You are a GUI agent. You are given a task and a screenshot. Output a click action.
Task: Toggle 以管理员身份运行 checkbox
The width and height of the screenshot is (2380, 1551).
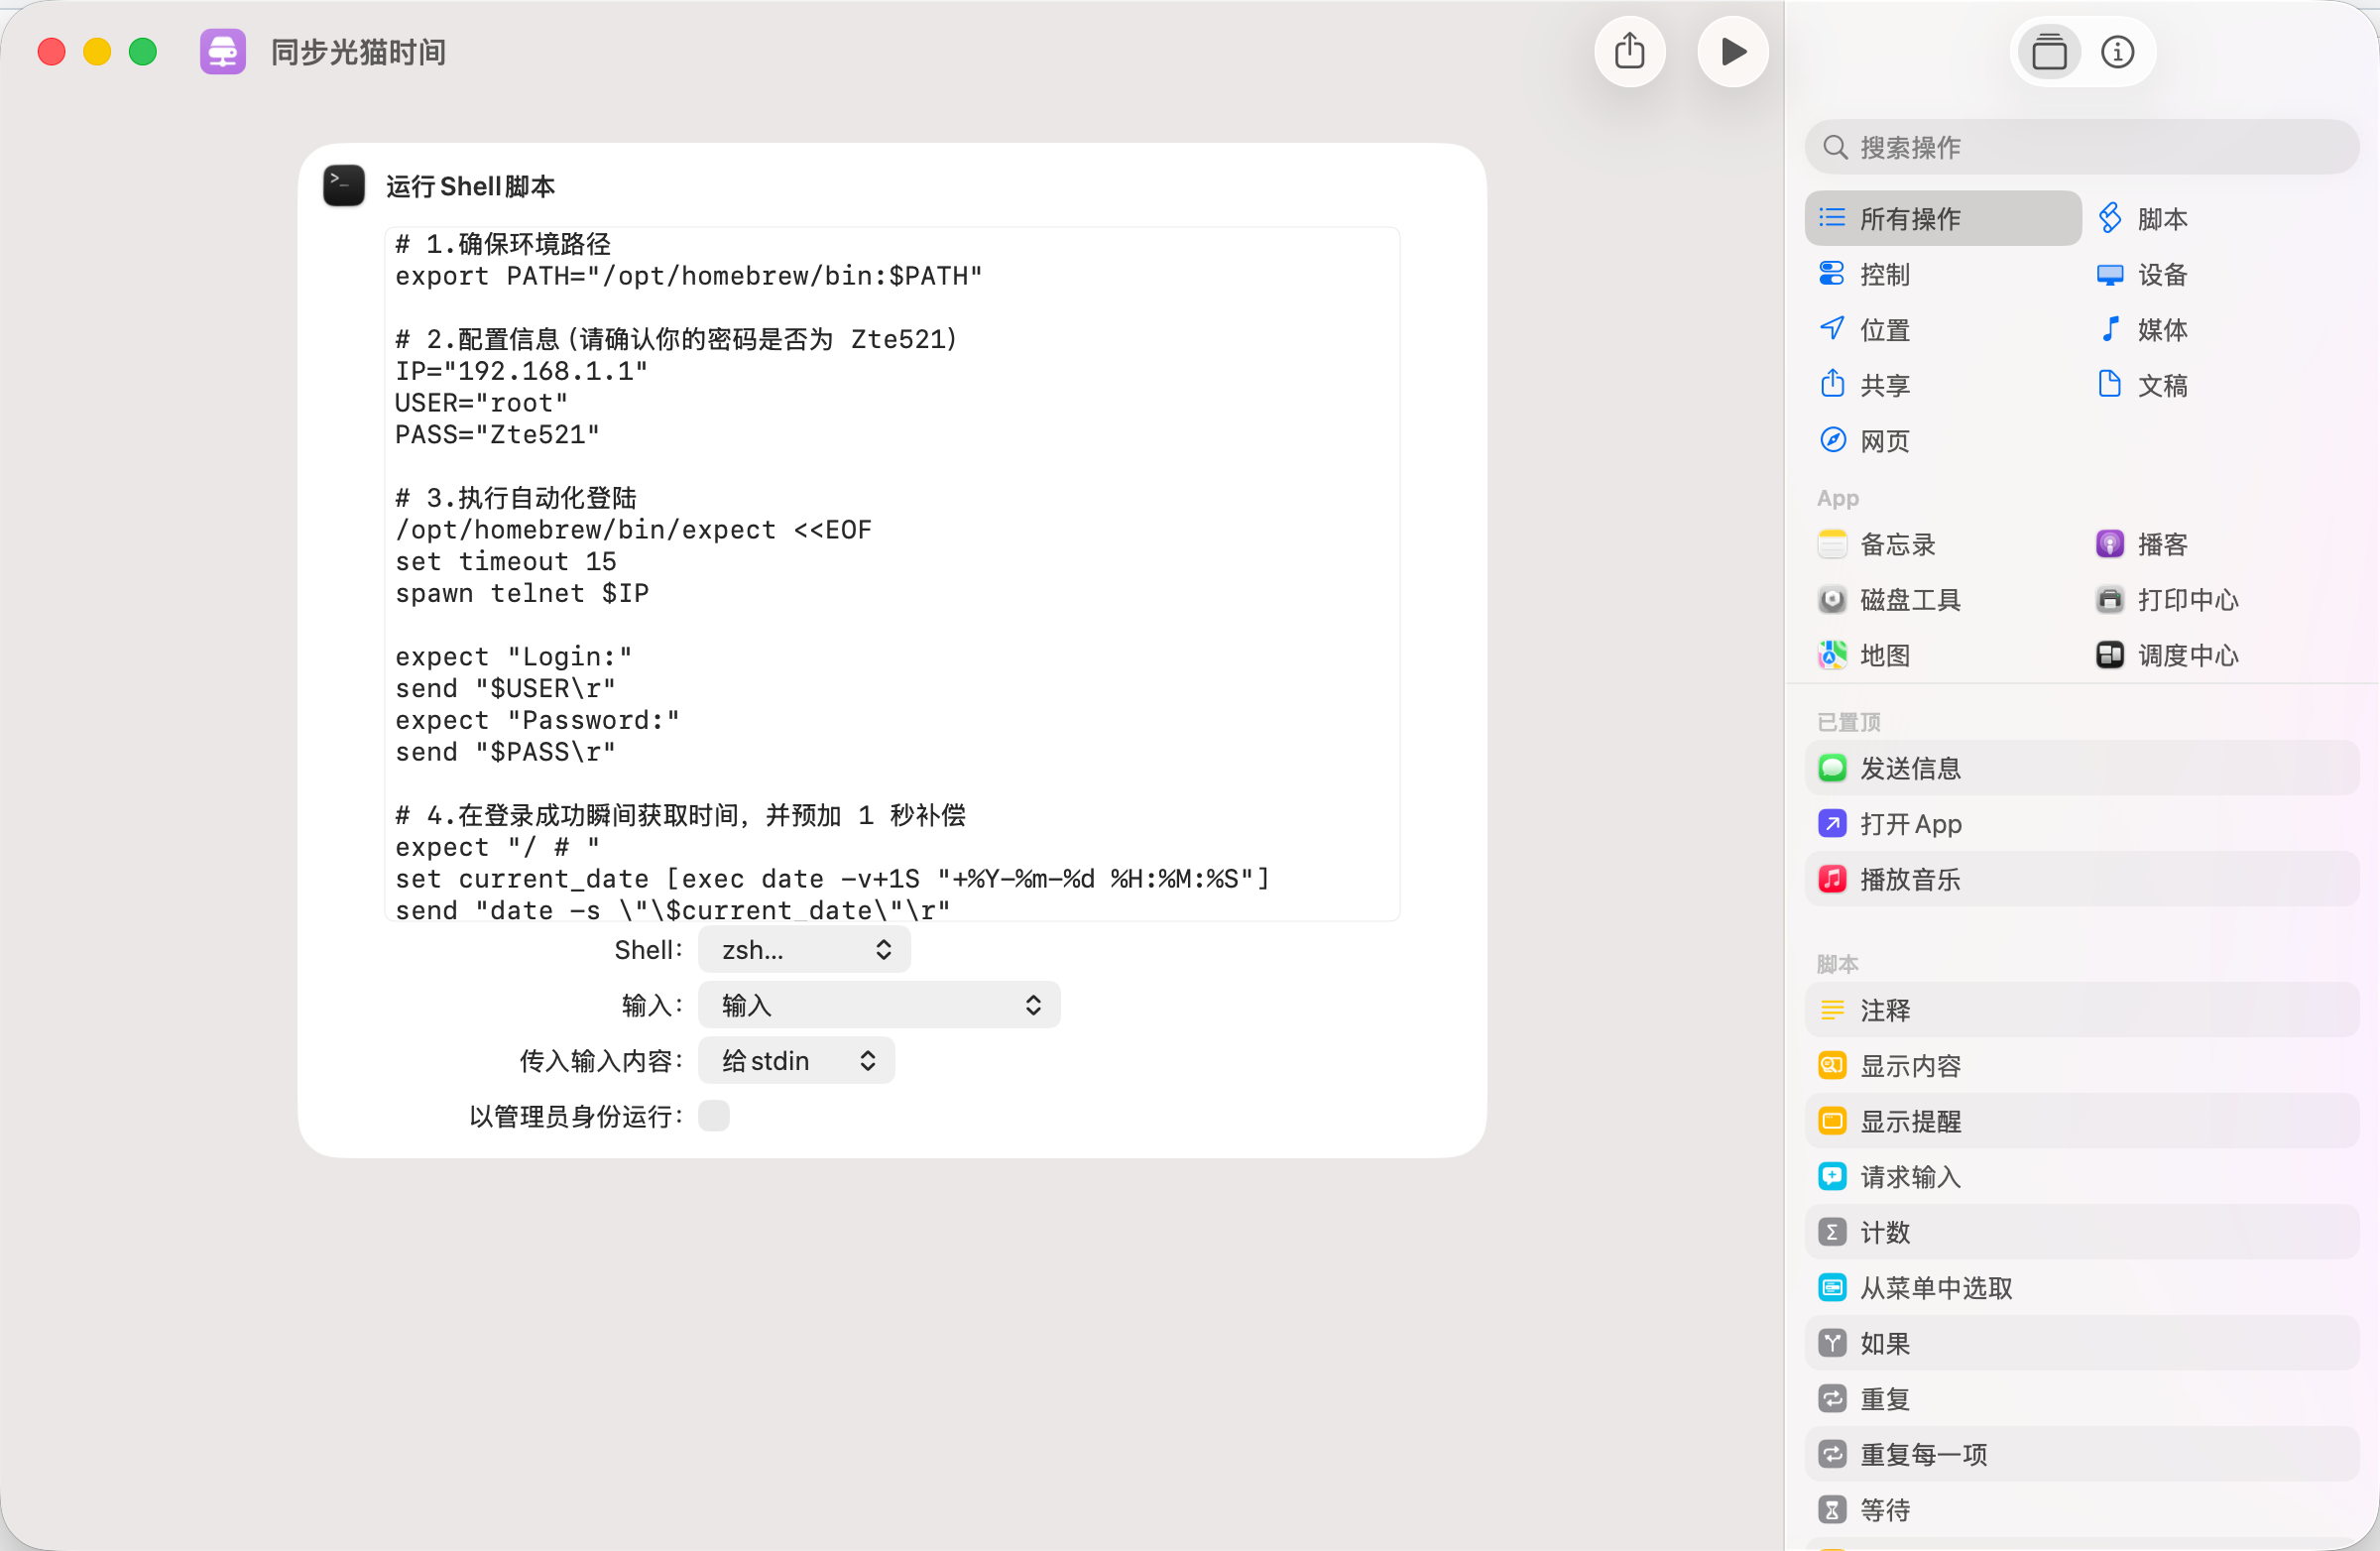713,1116
